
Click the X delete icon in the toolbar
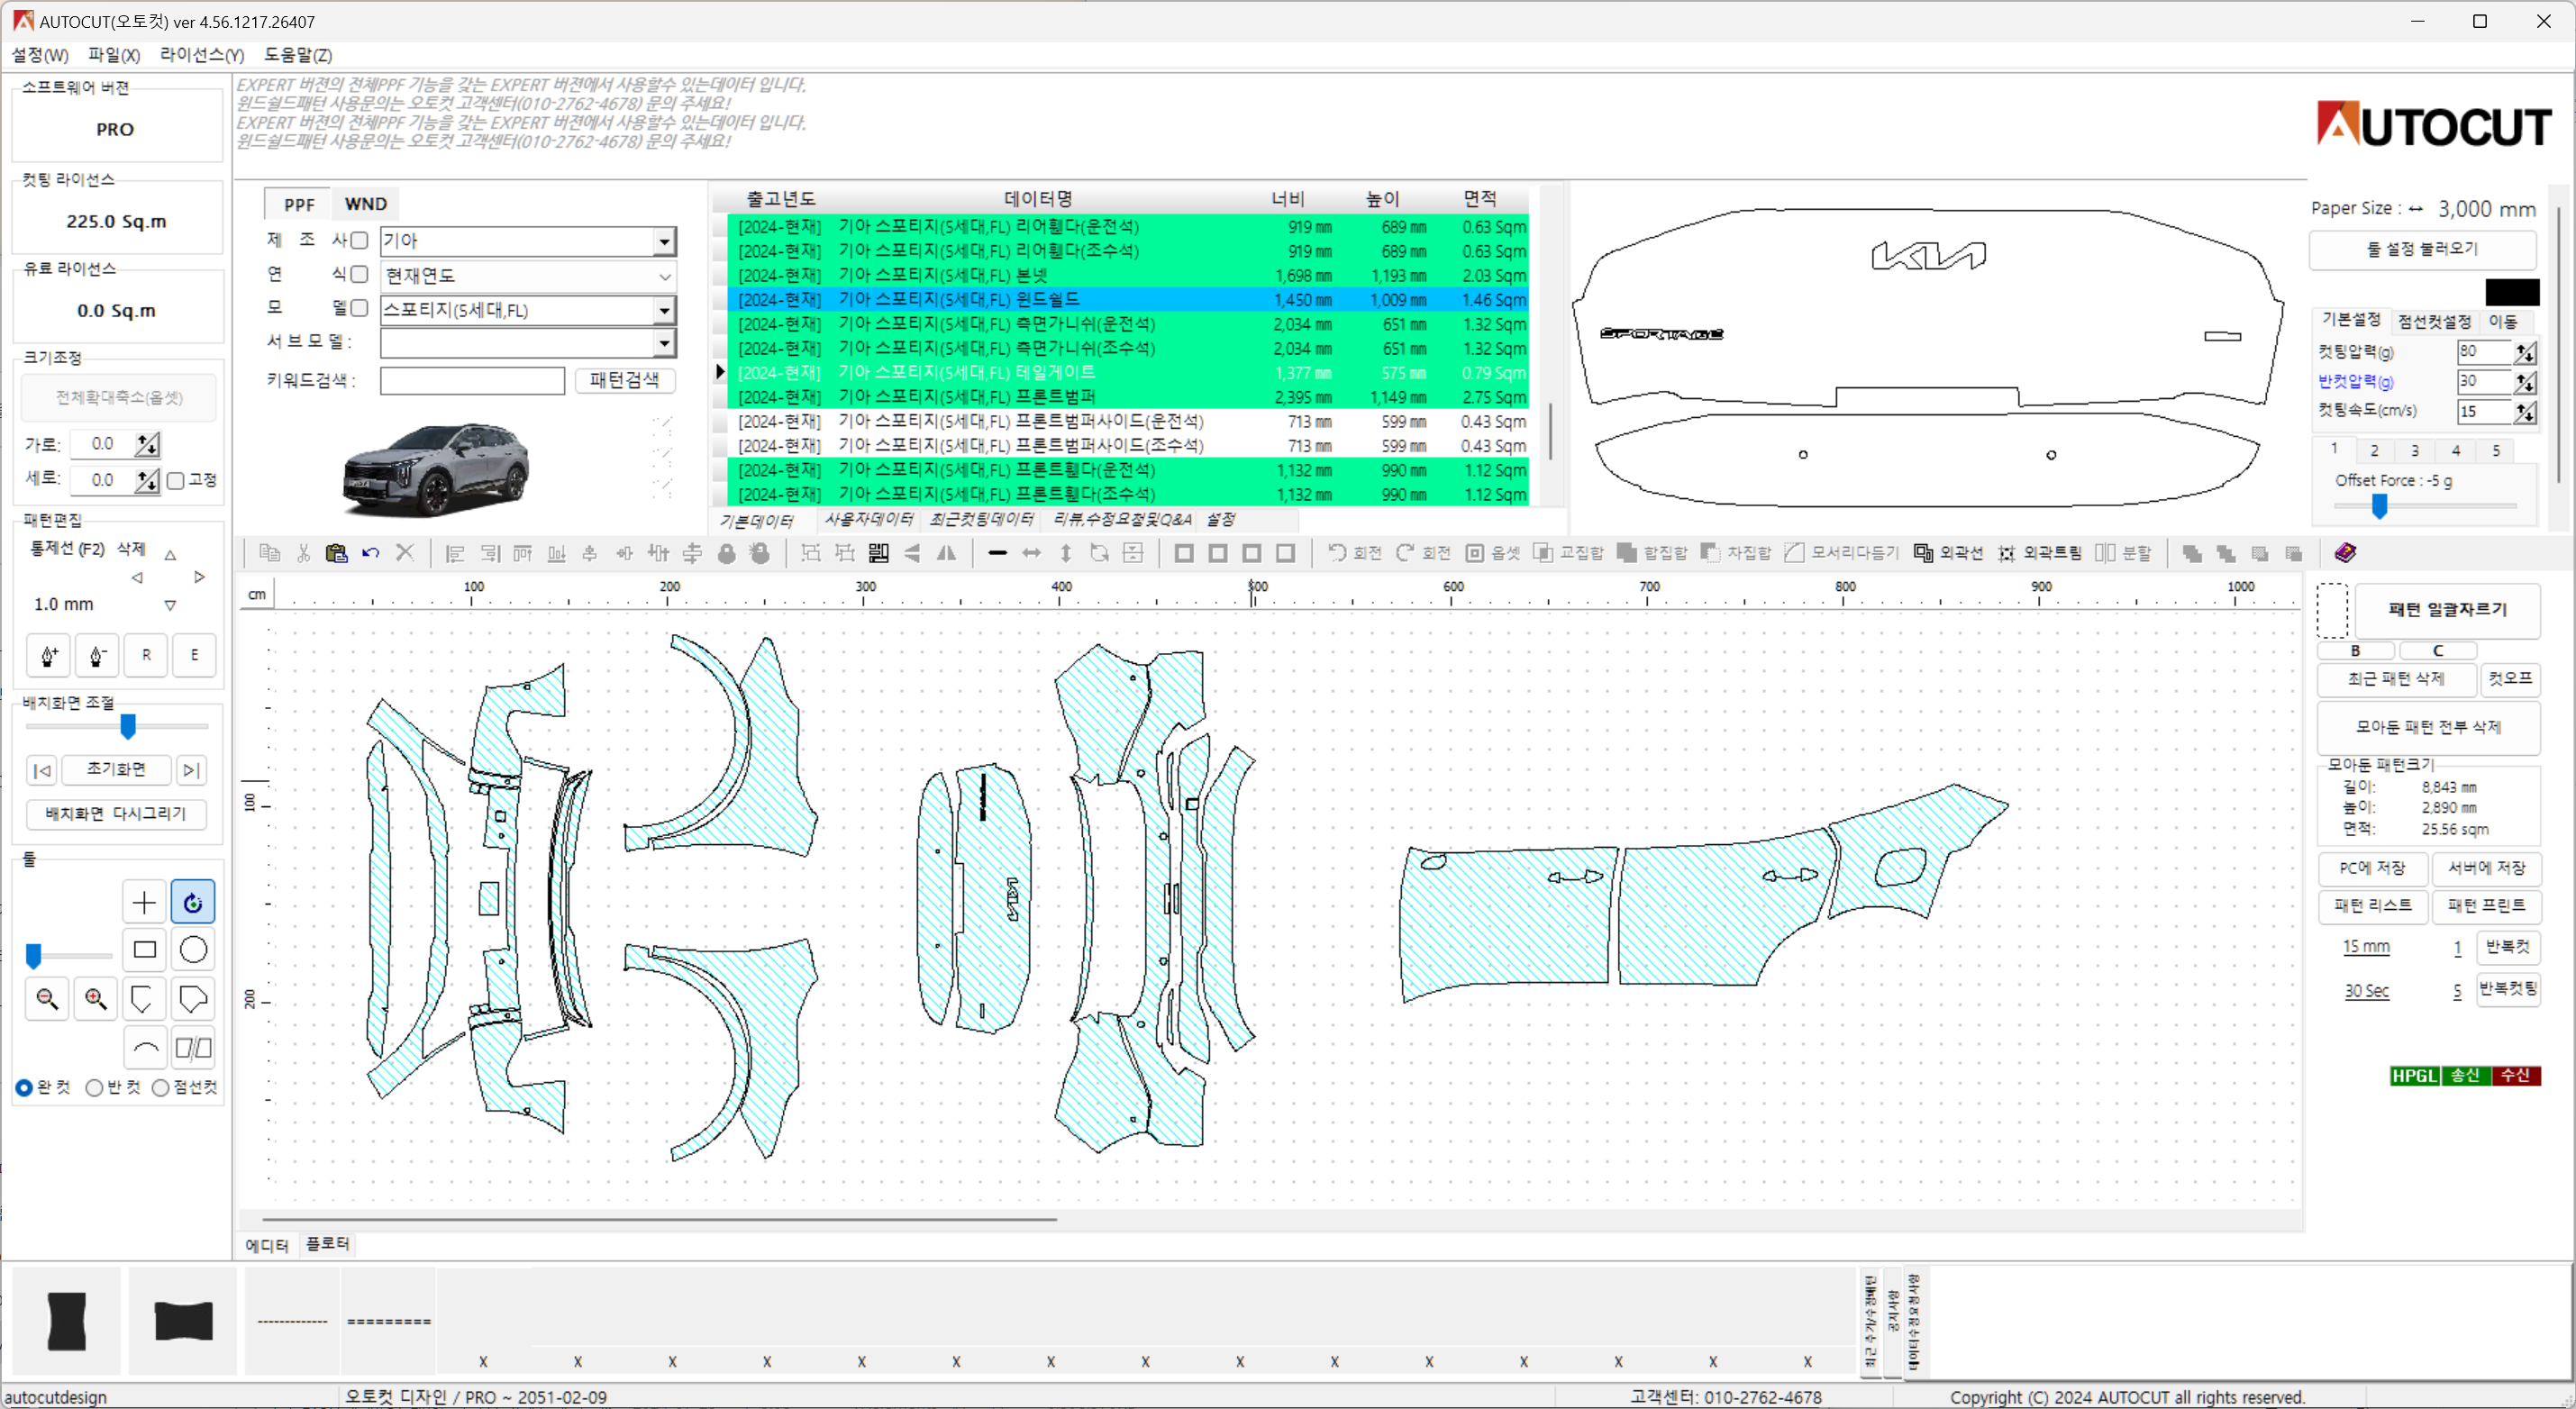pos(405,553)
